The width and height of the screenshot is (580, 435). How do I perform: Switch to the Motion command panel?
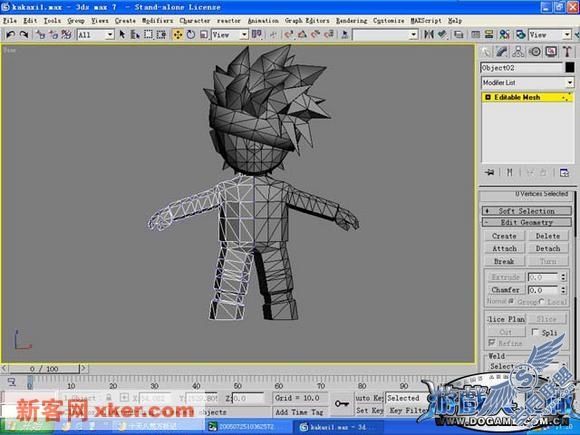pyautogui.click(x=535, y=52)
